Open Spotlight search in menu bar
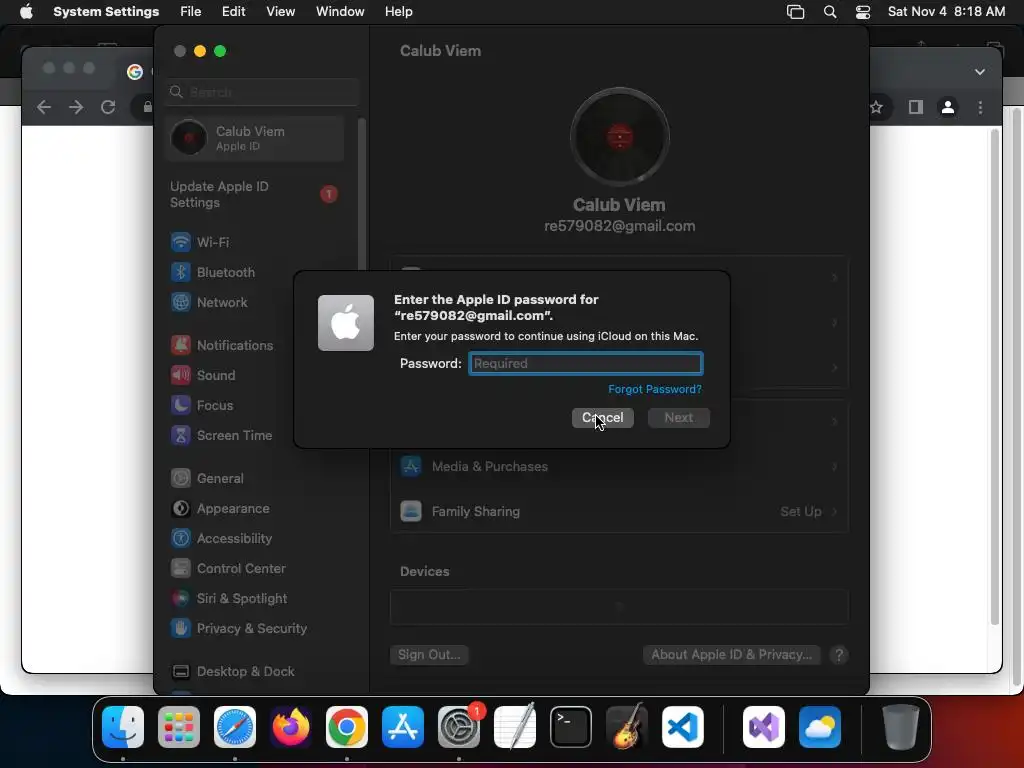The height and width of the screenshot is (768, 1024). coord(830,12)
